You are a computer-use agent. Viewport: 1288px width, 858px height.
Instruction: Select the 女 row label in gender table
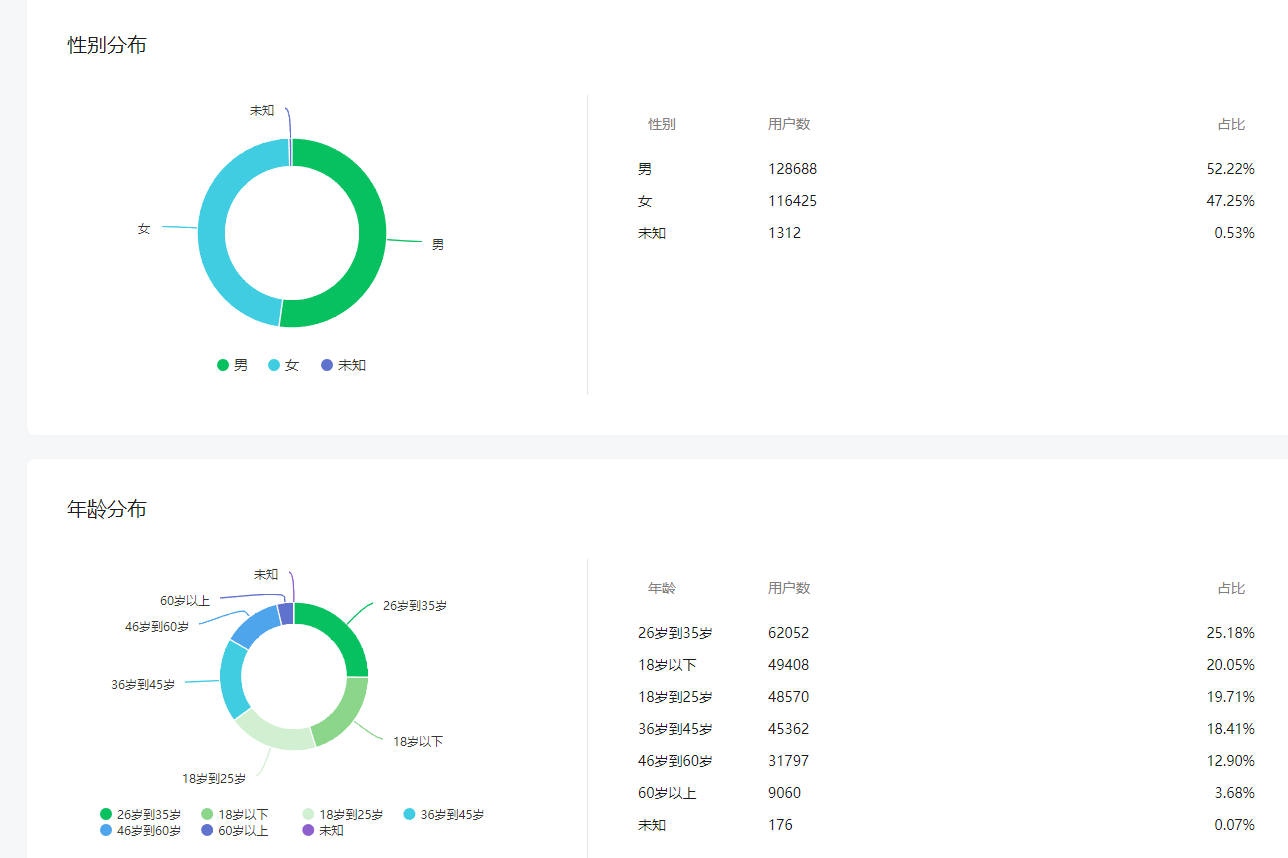[645, 201]
